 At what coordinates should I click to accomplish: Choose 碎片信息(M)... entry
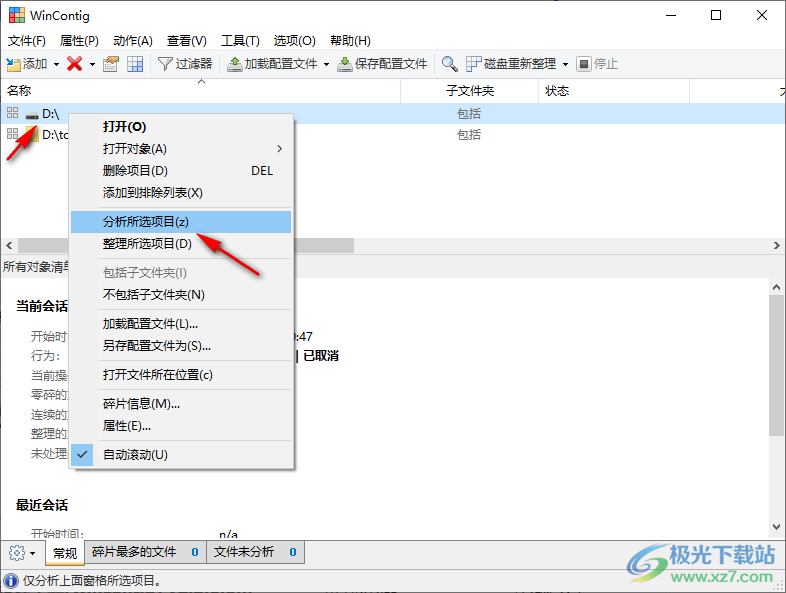[181, 404]
